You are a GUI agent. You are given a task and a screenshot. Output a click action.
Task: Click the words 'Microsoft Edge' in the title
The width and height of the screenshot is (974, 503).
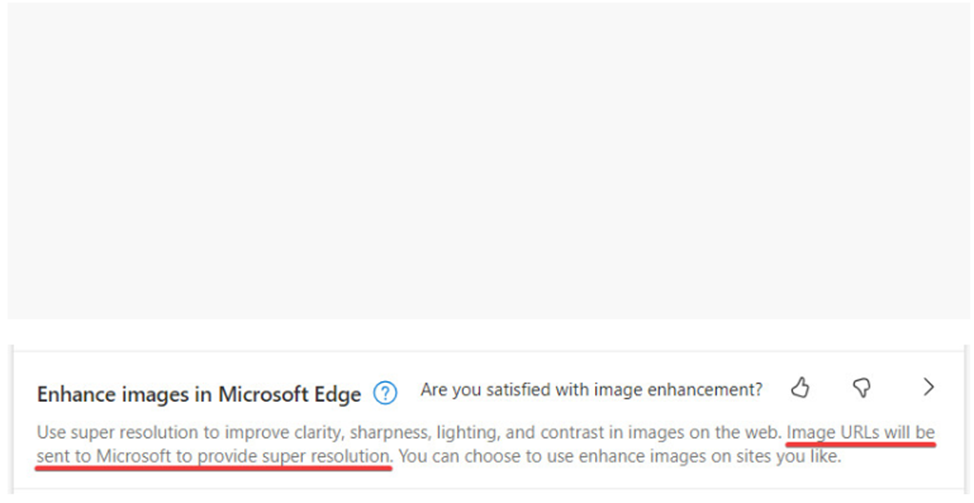(289, 394)
